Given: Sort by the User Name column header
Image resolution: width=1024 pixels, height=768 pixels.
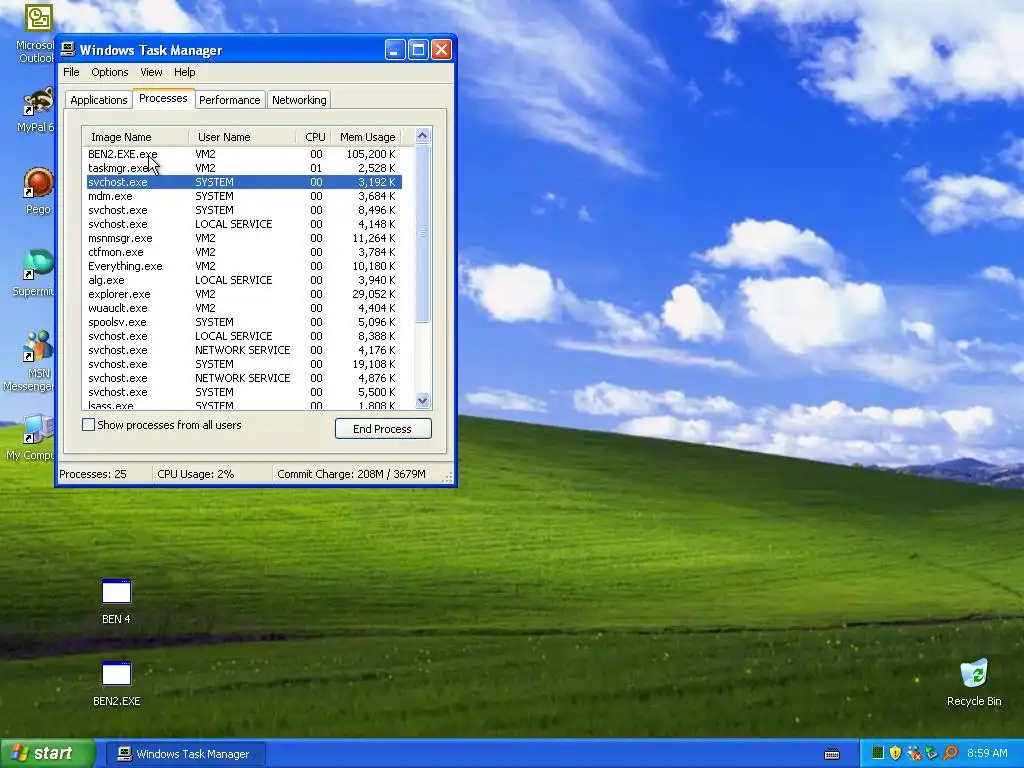Looking at the screenshot, I should click(x=242, y=136).
